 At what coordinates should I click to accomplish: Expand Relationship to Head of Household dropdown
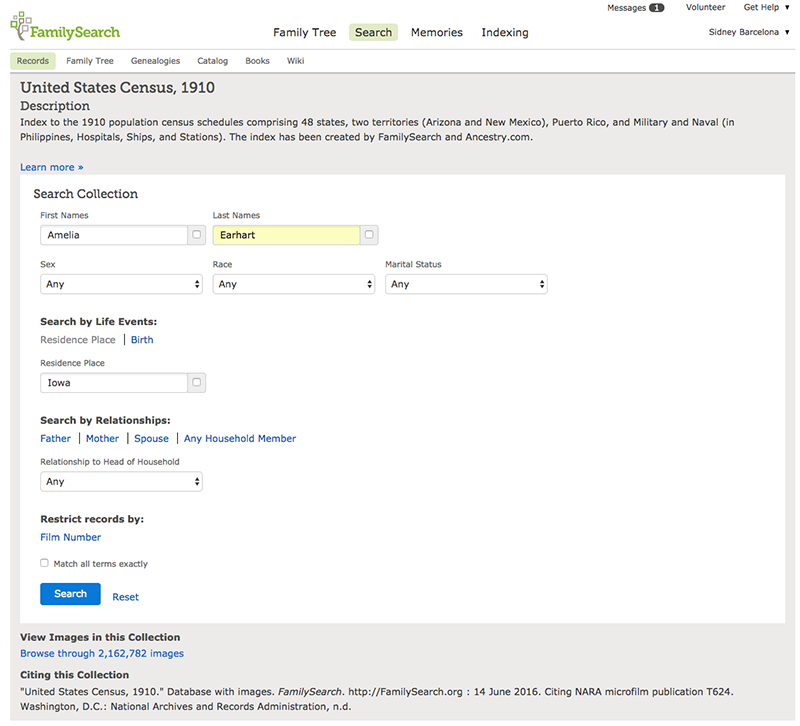pos(121,481)
